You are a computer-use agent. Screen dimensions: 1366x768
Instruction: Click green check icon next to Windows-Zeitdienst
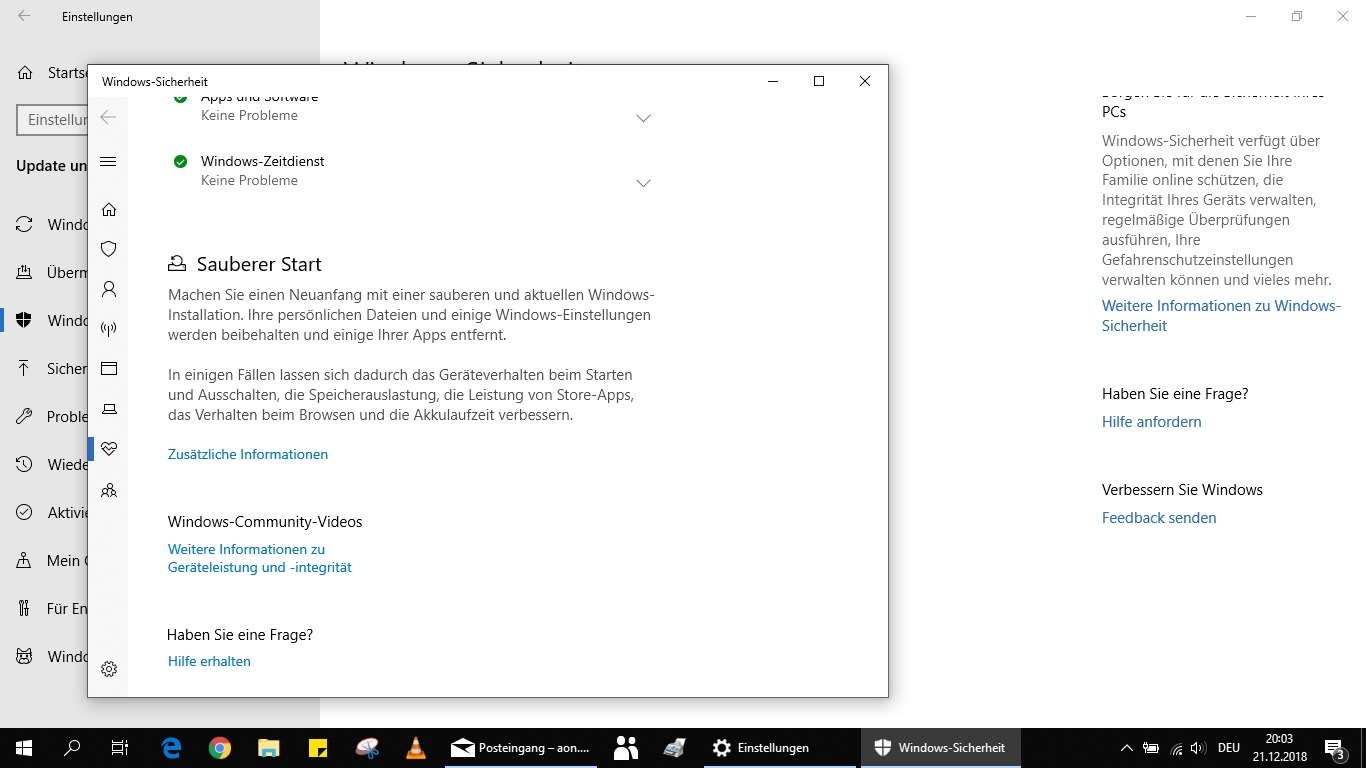pos(180,161)
